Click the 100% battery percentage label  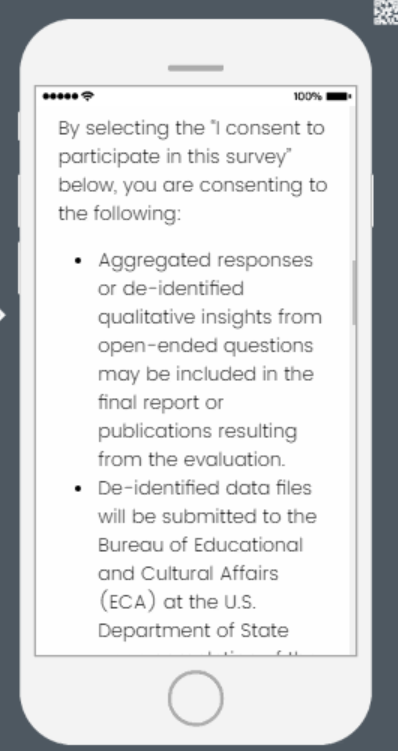click(x=307, y=97)
